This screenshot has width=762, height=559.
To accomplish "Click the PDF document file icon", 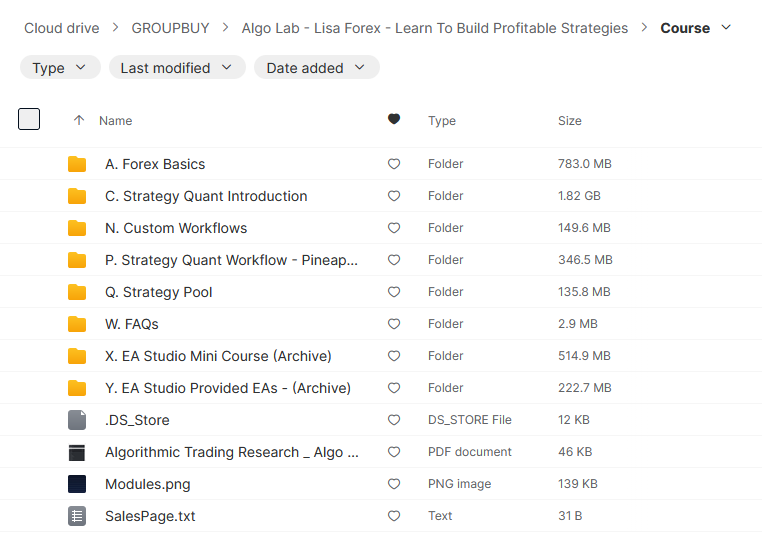I will [77, 452].
